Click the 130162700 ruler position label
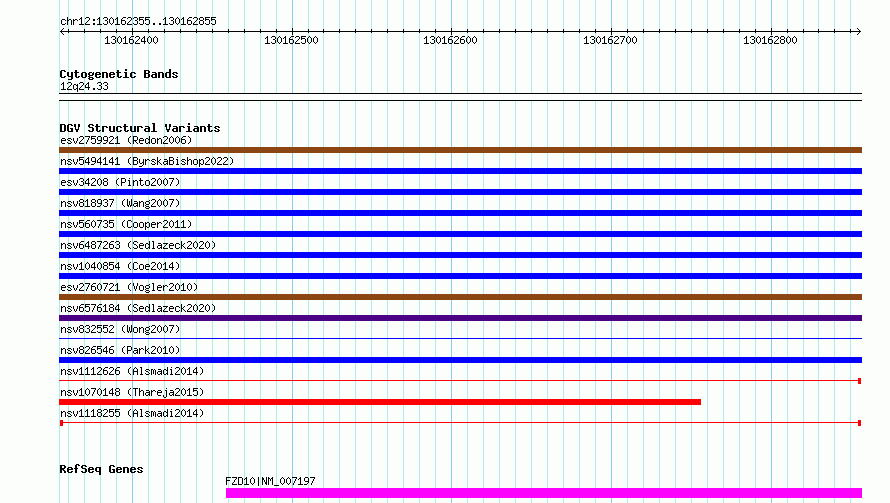 tap(610, 40)
